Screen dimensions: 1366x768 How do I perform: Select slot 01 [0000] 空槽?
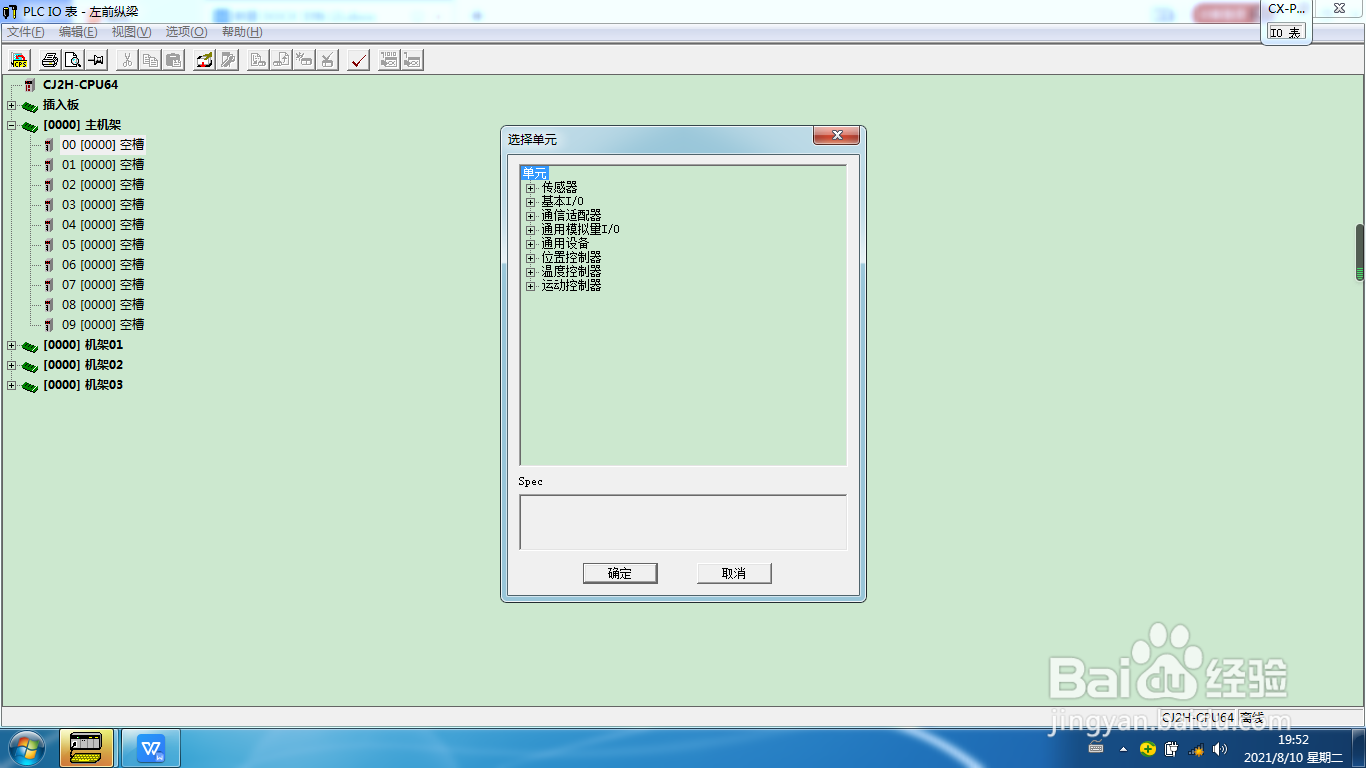tap(103, 165)
